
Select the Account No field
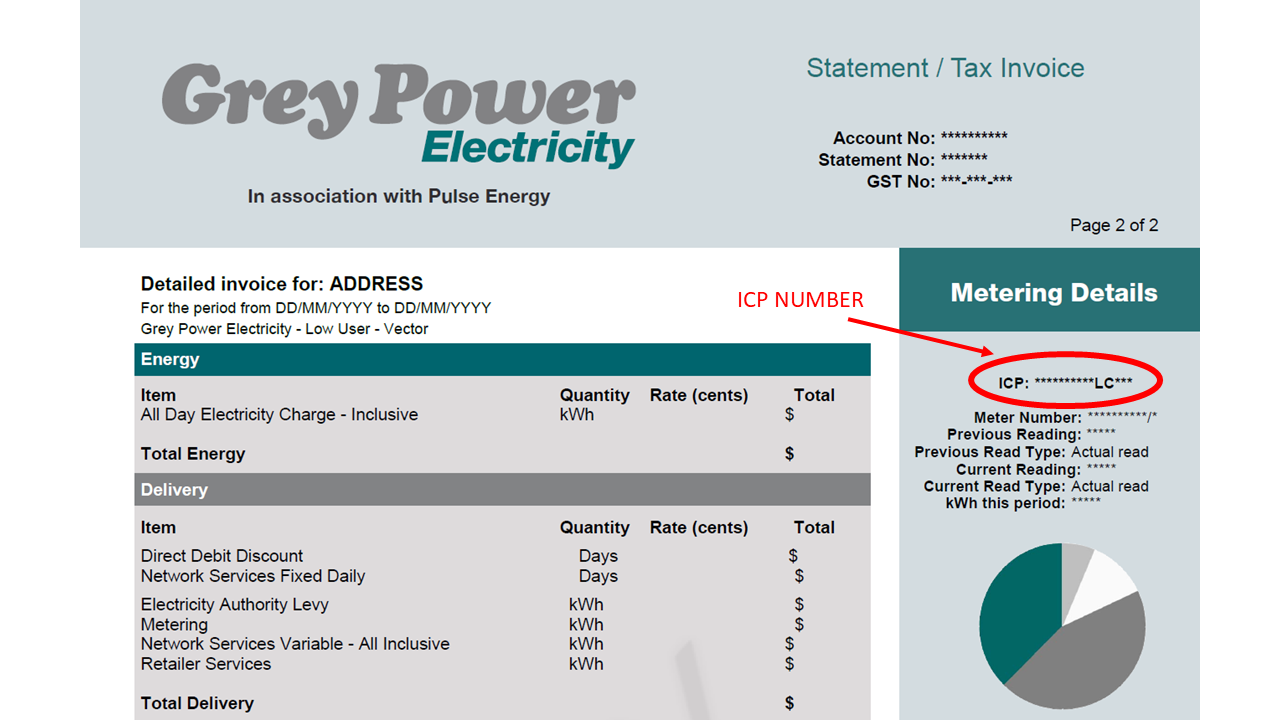point(920,138)
